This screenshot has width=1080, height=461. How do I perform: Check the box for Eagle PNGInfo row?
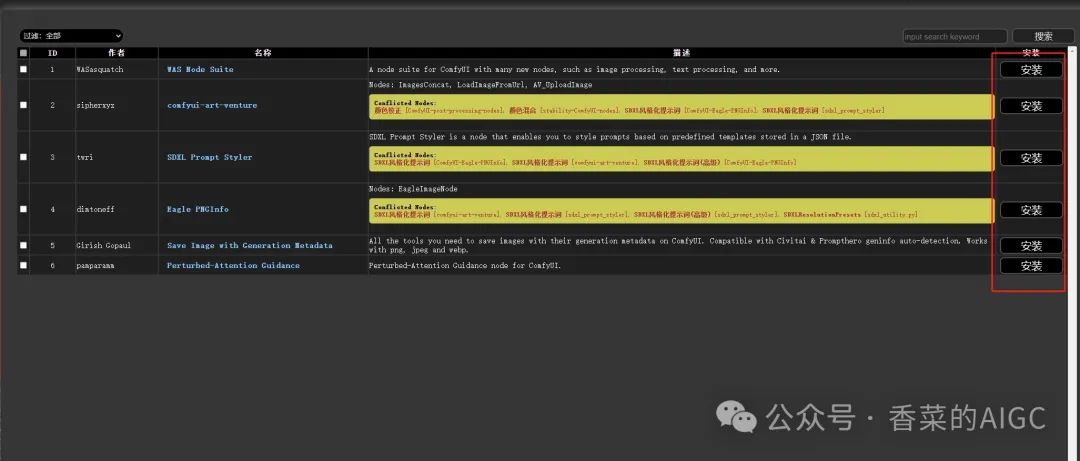tap(23, 209)
